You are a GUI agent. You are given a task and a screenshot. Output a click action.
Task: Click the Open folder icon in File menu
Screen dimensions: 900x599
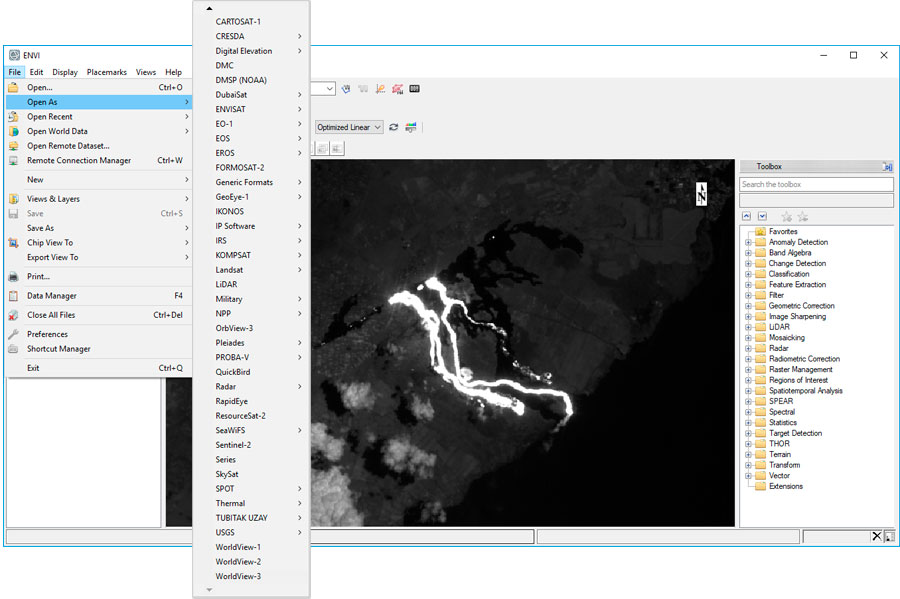tap(13, 88)
